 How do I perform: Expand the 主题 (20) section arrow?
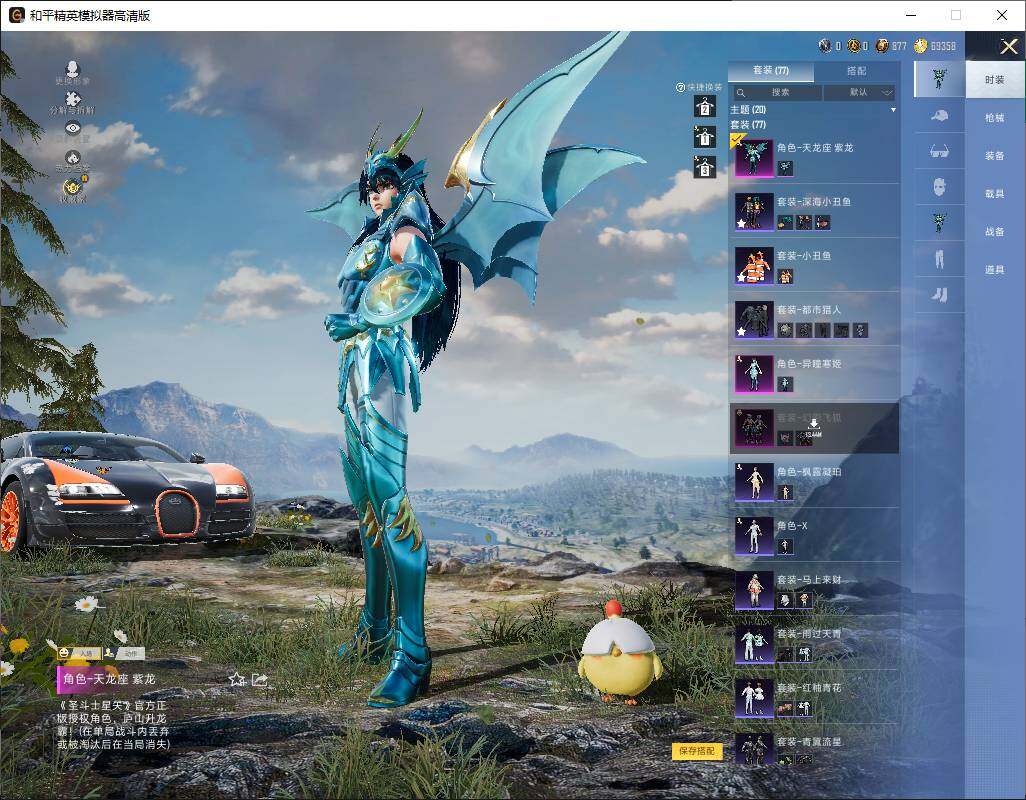[x=892, y=110]
